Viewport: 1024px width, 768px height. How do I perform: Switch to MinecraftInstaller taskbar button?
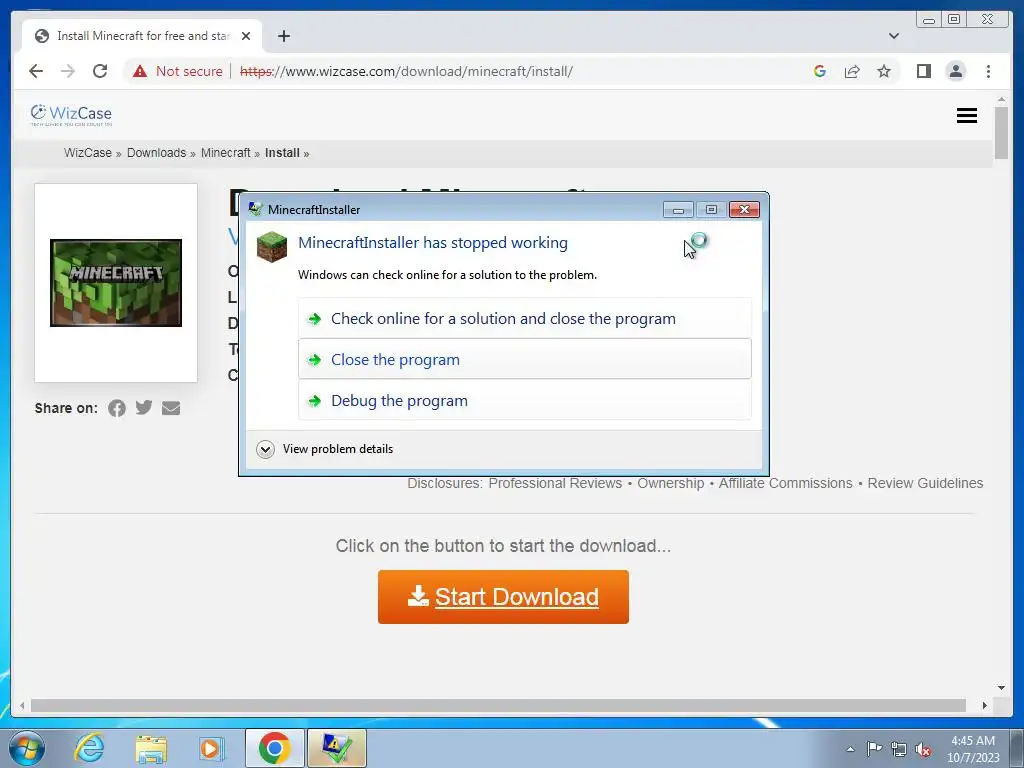[x=336, y=748]
